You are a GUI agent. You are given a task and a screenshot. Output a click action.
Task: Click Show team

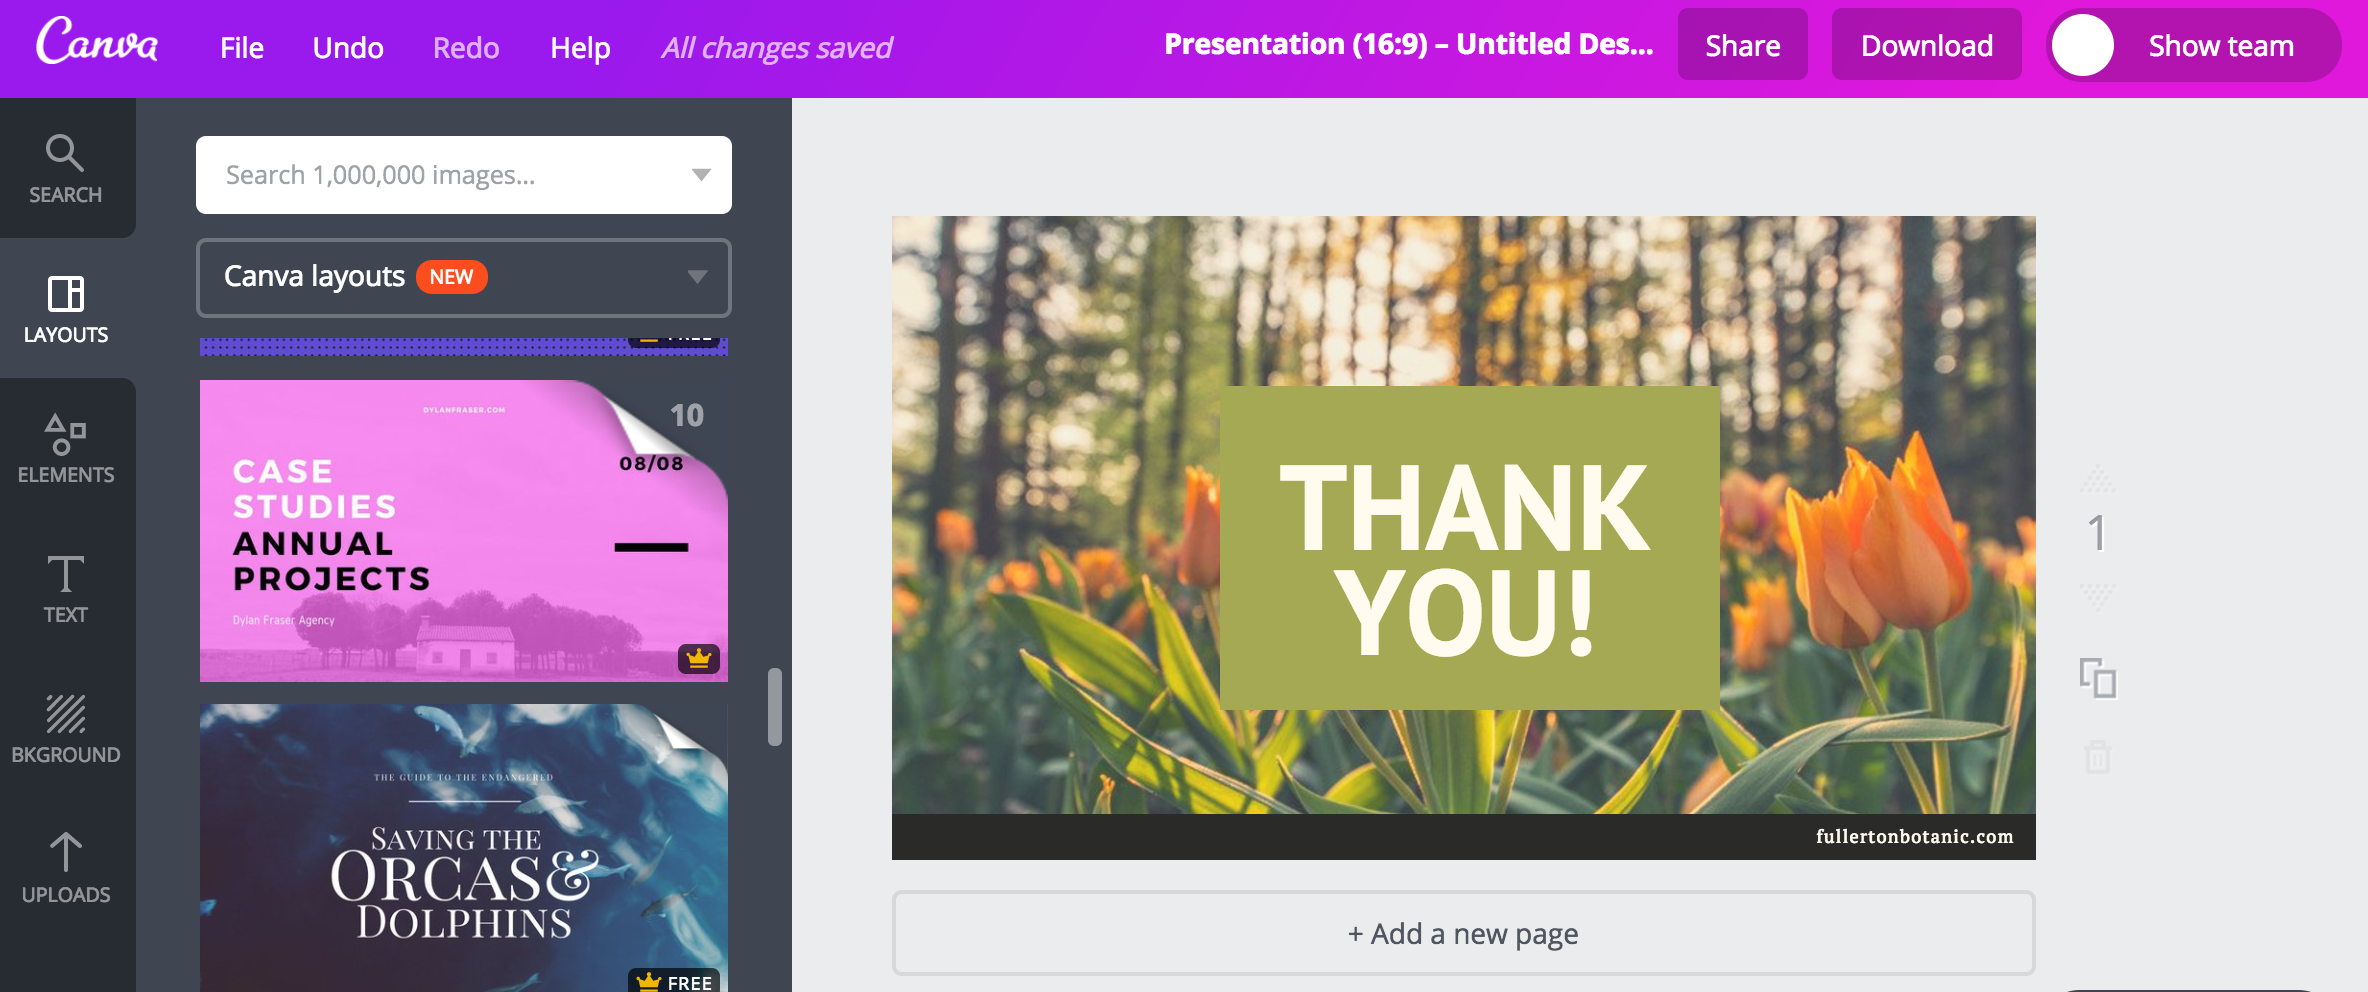tap(2220, 45)
